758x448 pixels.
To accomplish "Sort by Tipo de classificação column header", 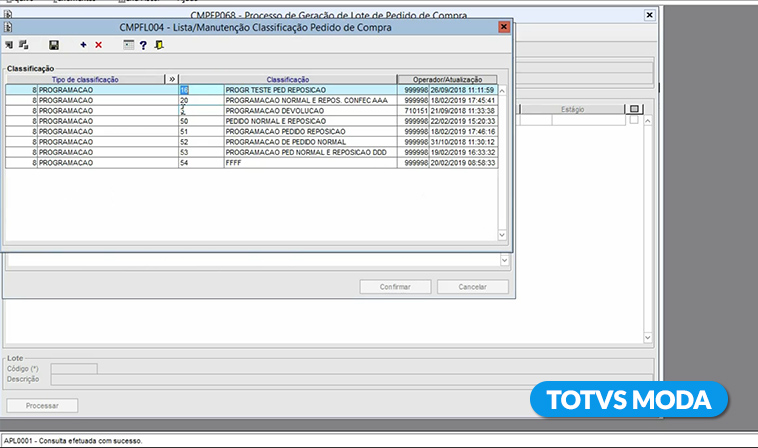I will pos(85,79).
